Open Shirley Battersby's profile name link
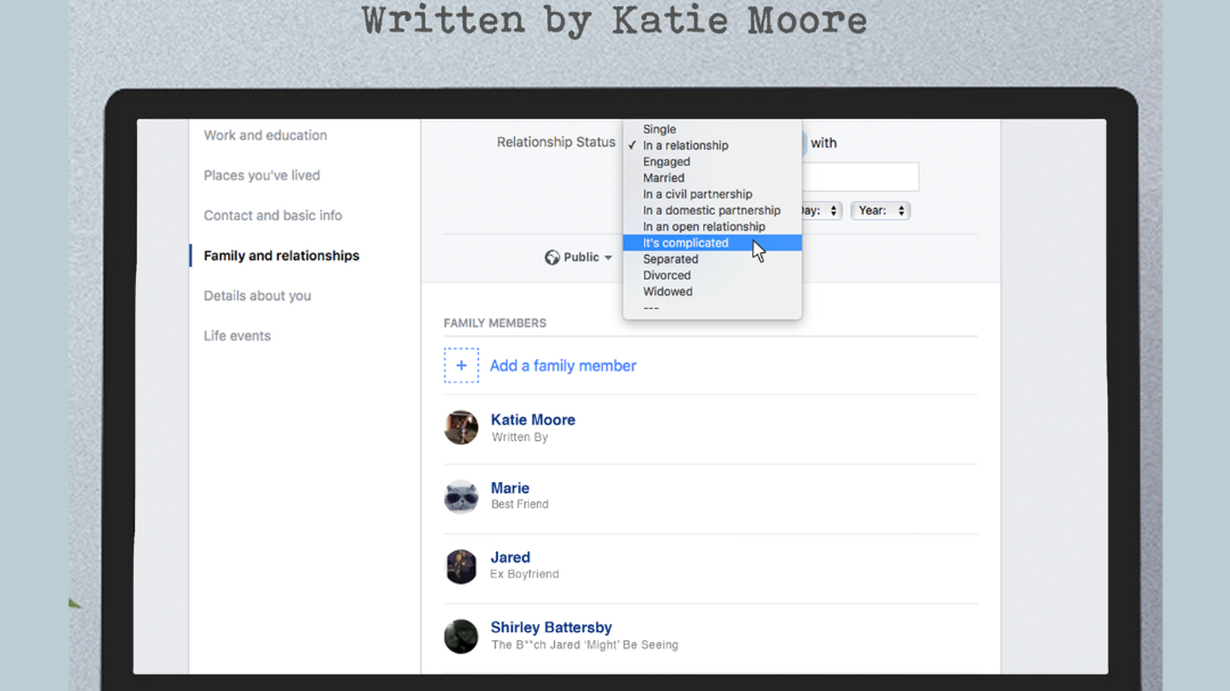This screenshot has height=691, width=1230. click(x=551, y=628)
